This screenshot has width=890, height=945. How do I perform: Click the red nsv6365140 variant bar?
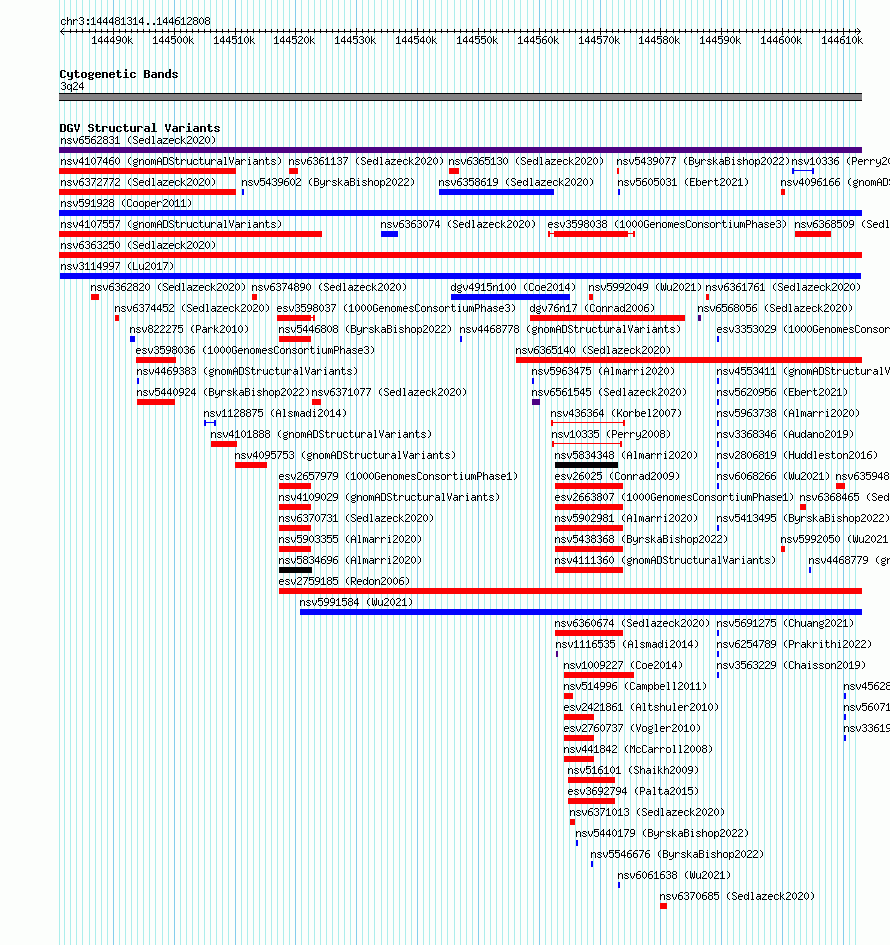coord(689,360)
